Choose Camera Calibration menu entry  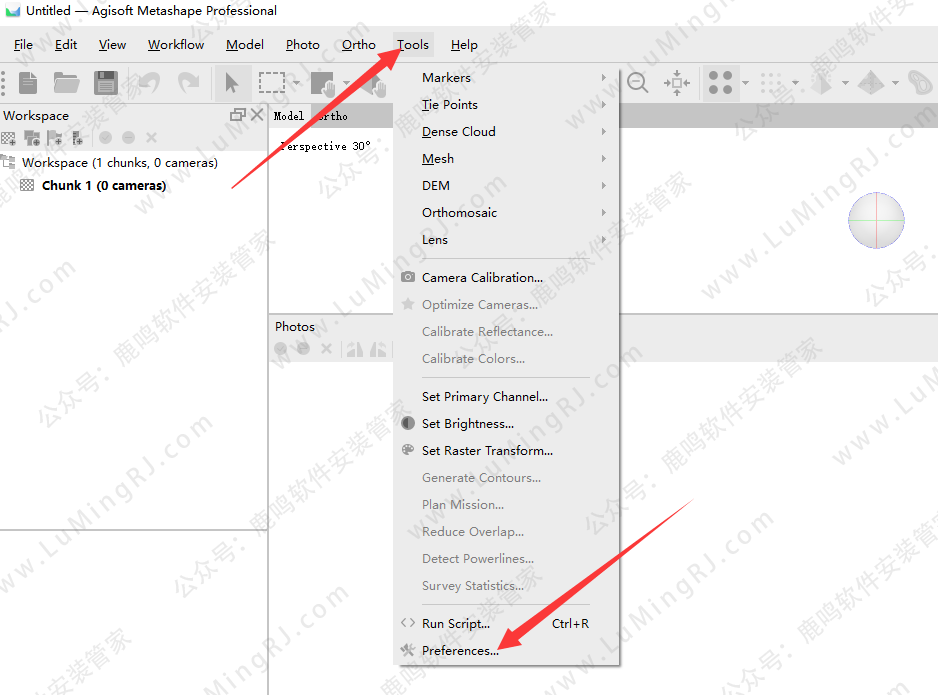pos(482,278)
